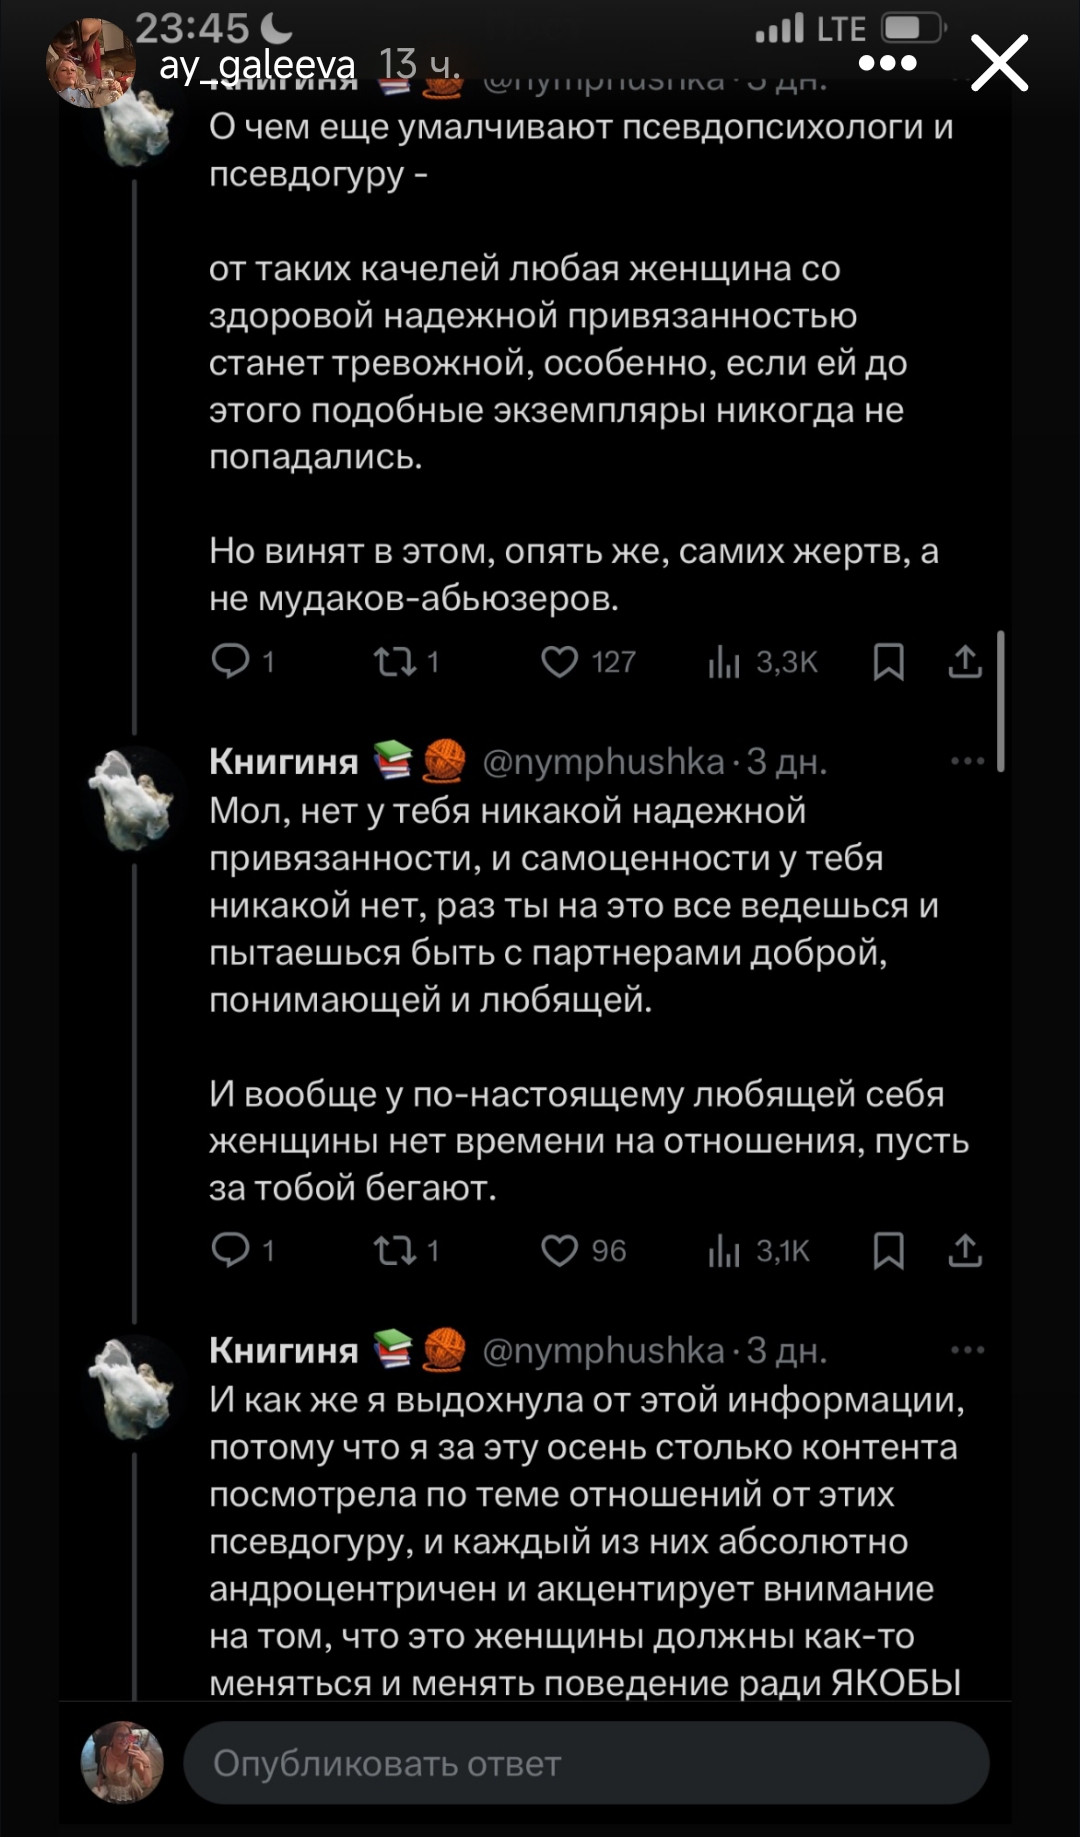This screenshot has height=1837, width=1080.
Task: Share the tweet with 3,1K views
Action: click(965, 1251)
